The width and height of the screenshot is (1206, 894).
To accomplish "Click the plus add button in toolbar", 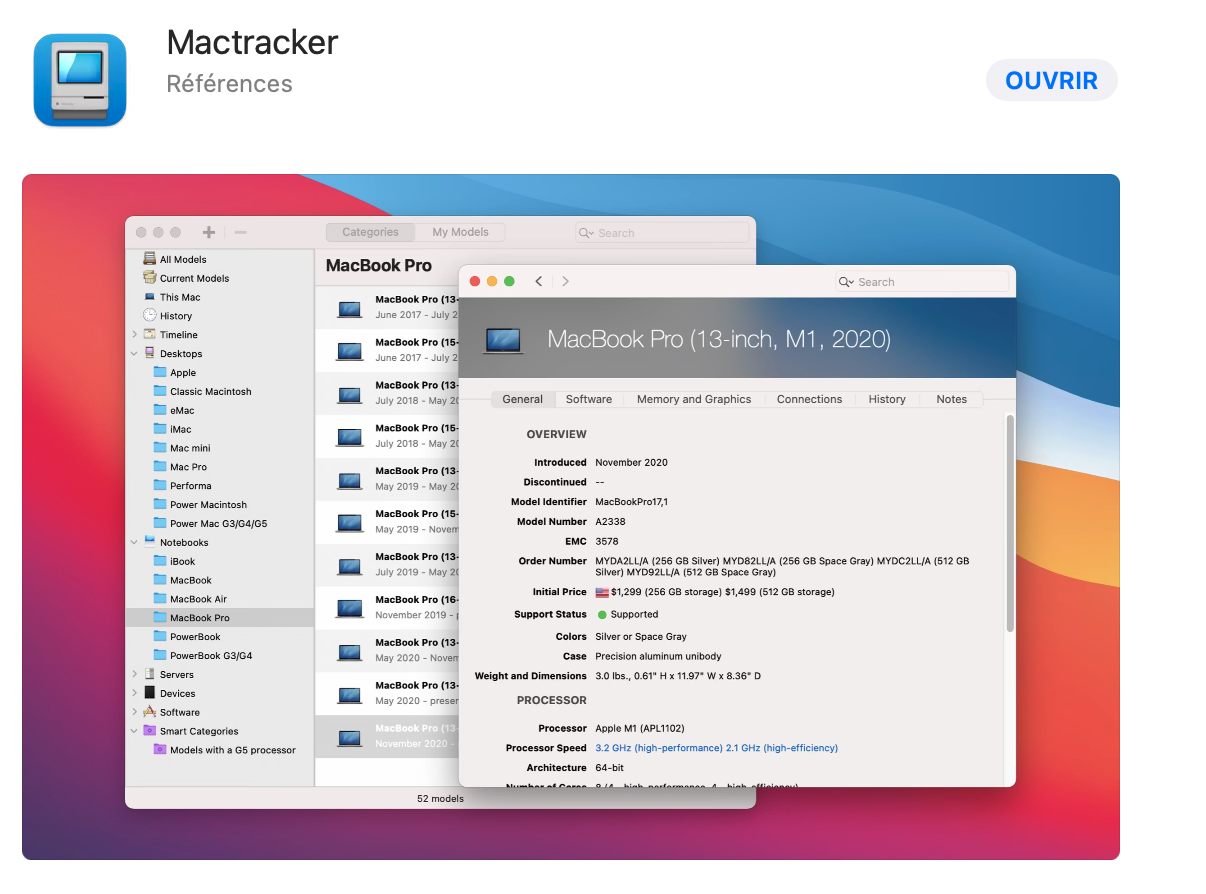I will pyautogui.click(x=208, y=232).
